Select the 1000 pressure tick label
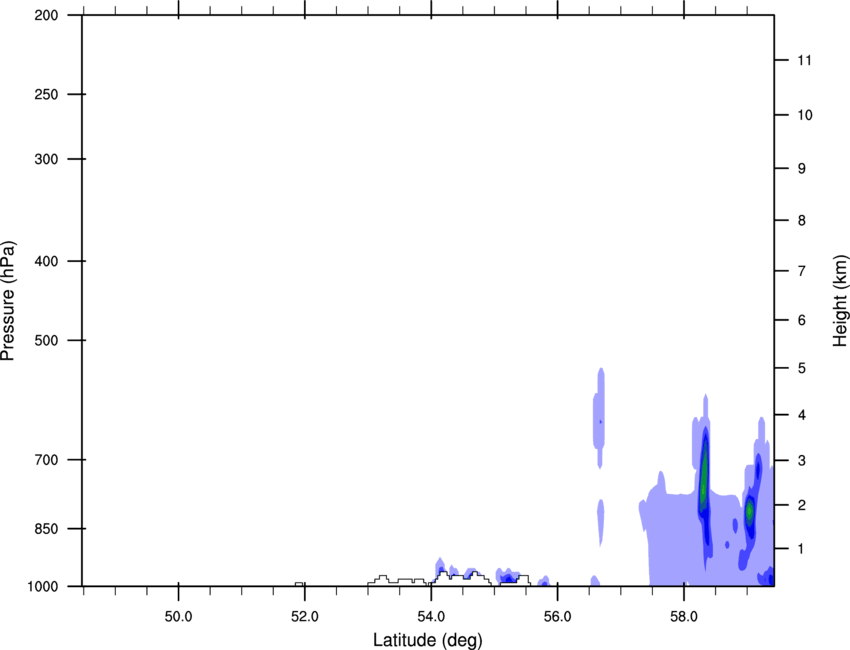 tap(42, 586)
